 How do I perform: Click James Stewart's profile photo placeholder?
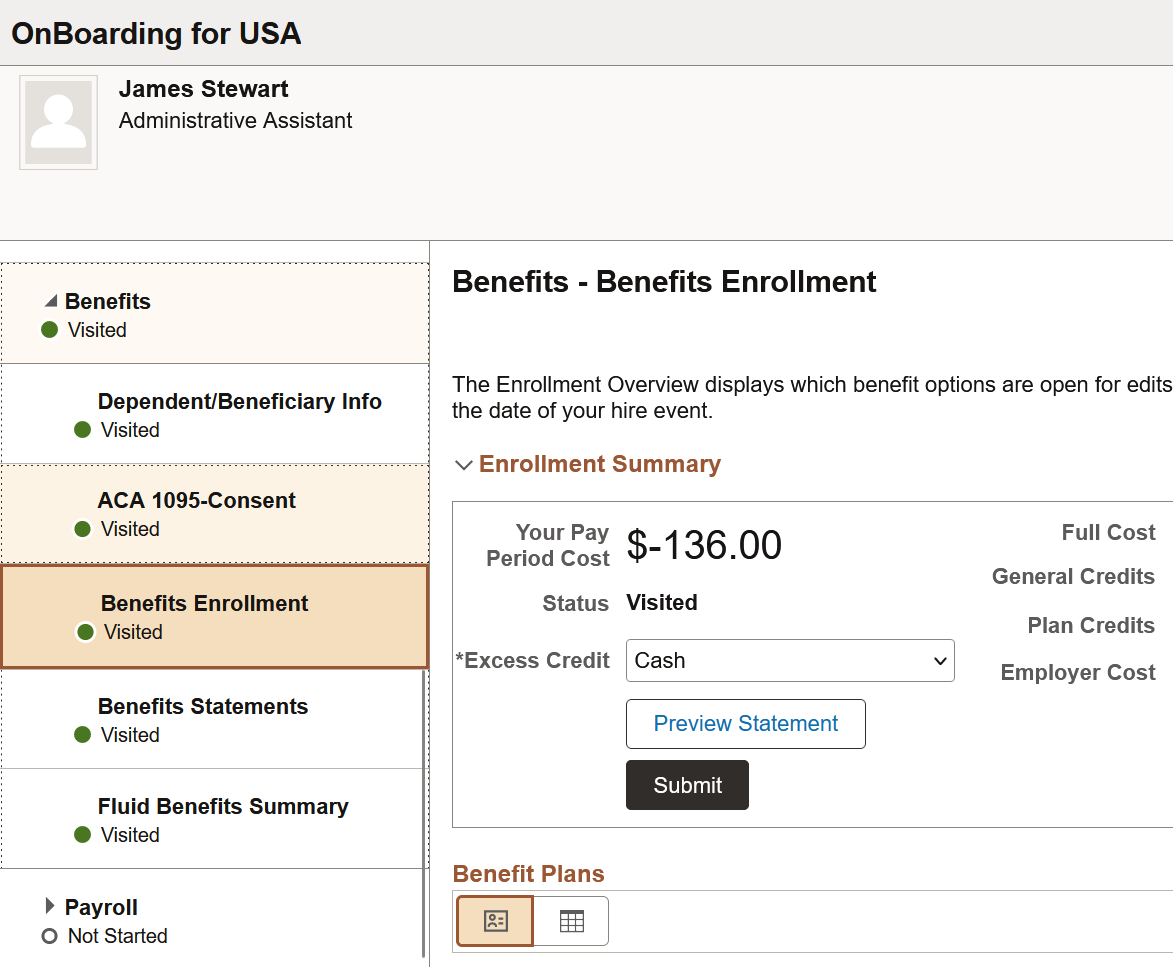click(x=58, y=122)
